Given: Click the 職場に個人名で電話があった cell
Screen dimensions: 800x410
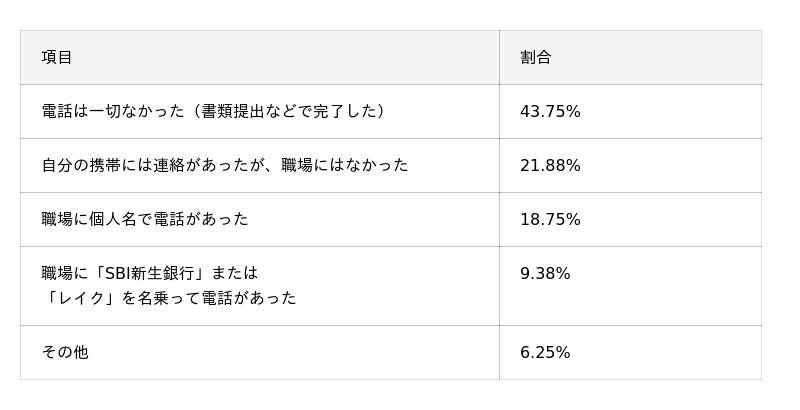Looking at the screenshot, I should coord(145,220).
